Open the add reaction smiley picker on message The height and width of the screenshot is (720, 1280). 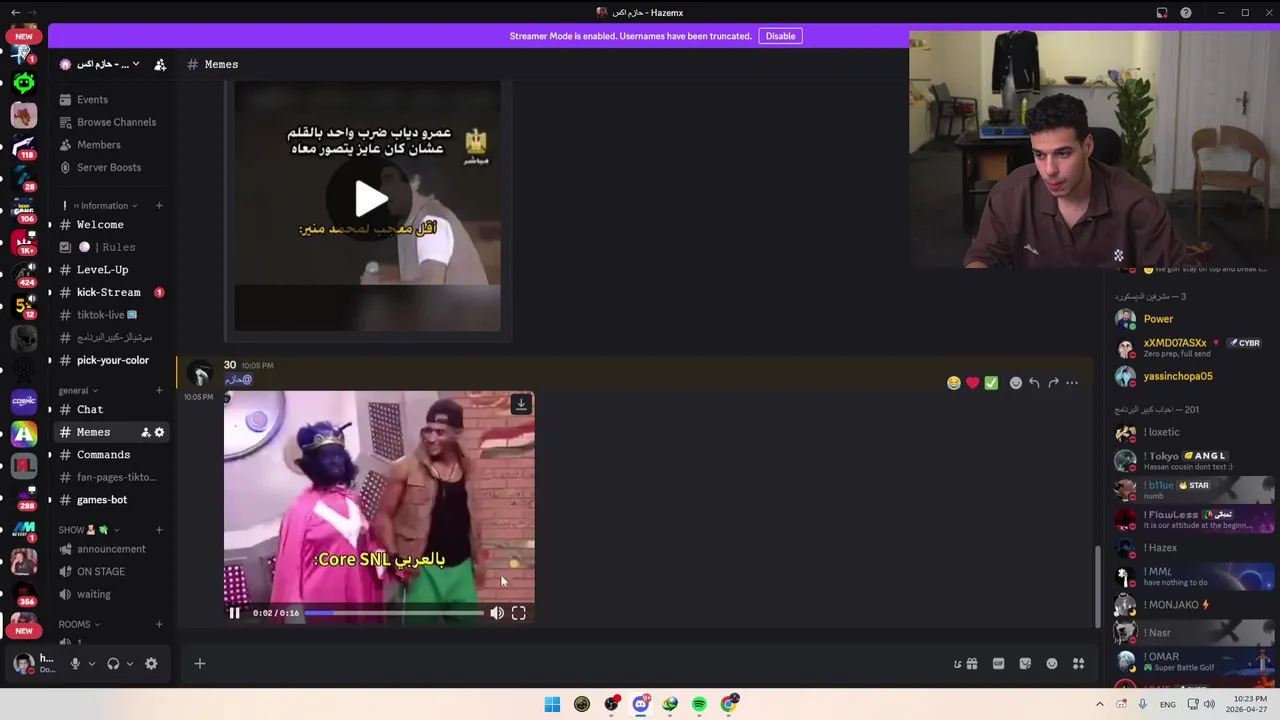tap(1016, 383)
